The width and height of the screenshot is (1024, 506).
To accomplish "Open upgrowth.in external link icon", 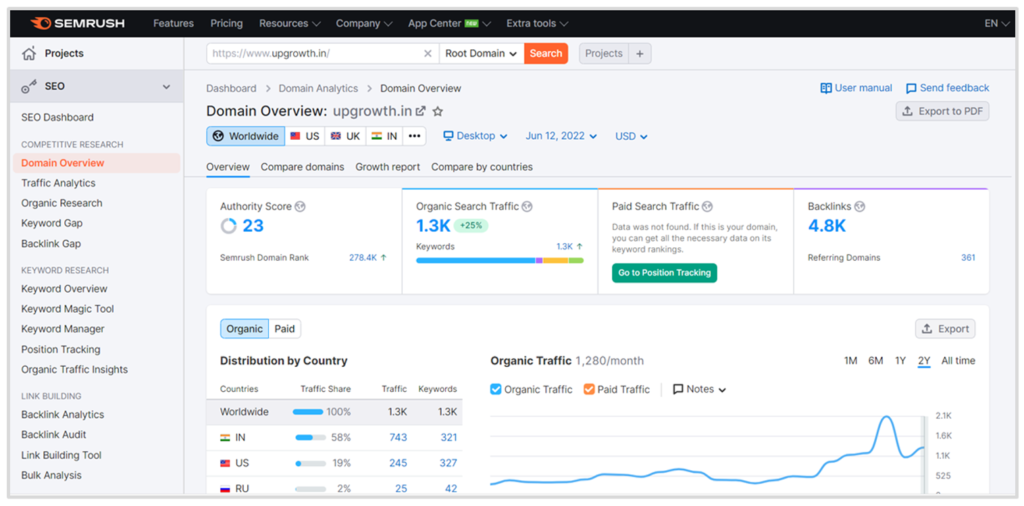I will coord(421,111).
